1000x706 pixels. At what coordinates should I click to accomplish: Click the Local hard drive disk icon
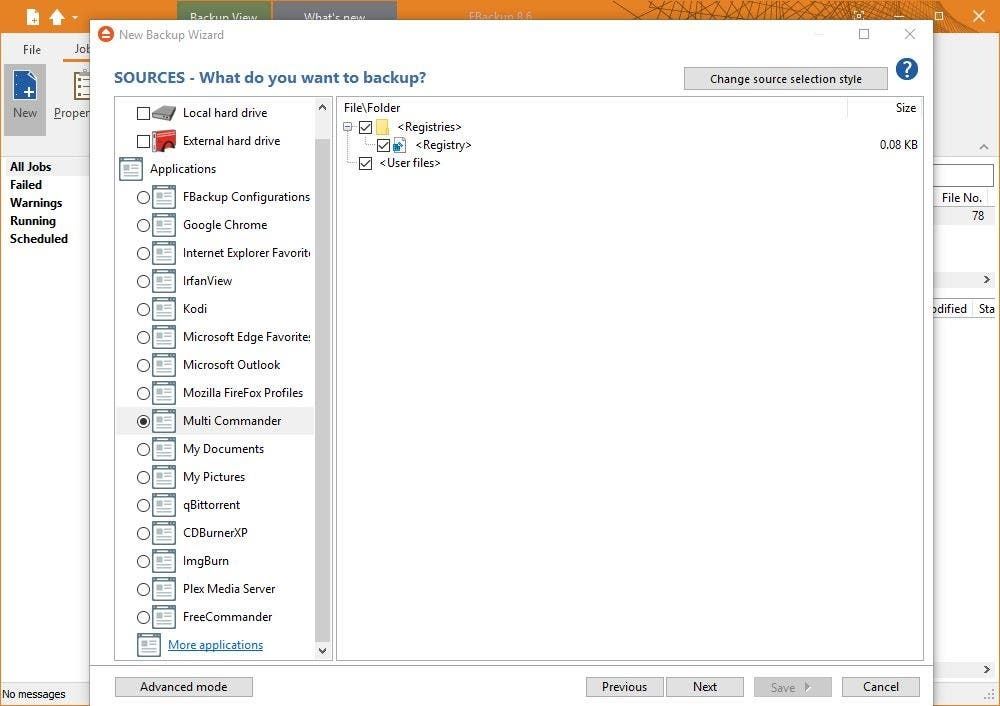pyautogui.click(x=164, y=113)
